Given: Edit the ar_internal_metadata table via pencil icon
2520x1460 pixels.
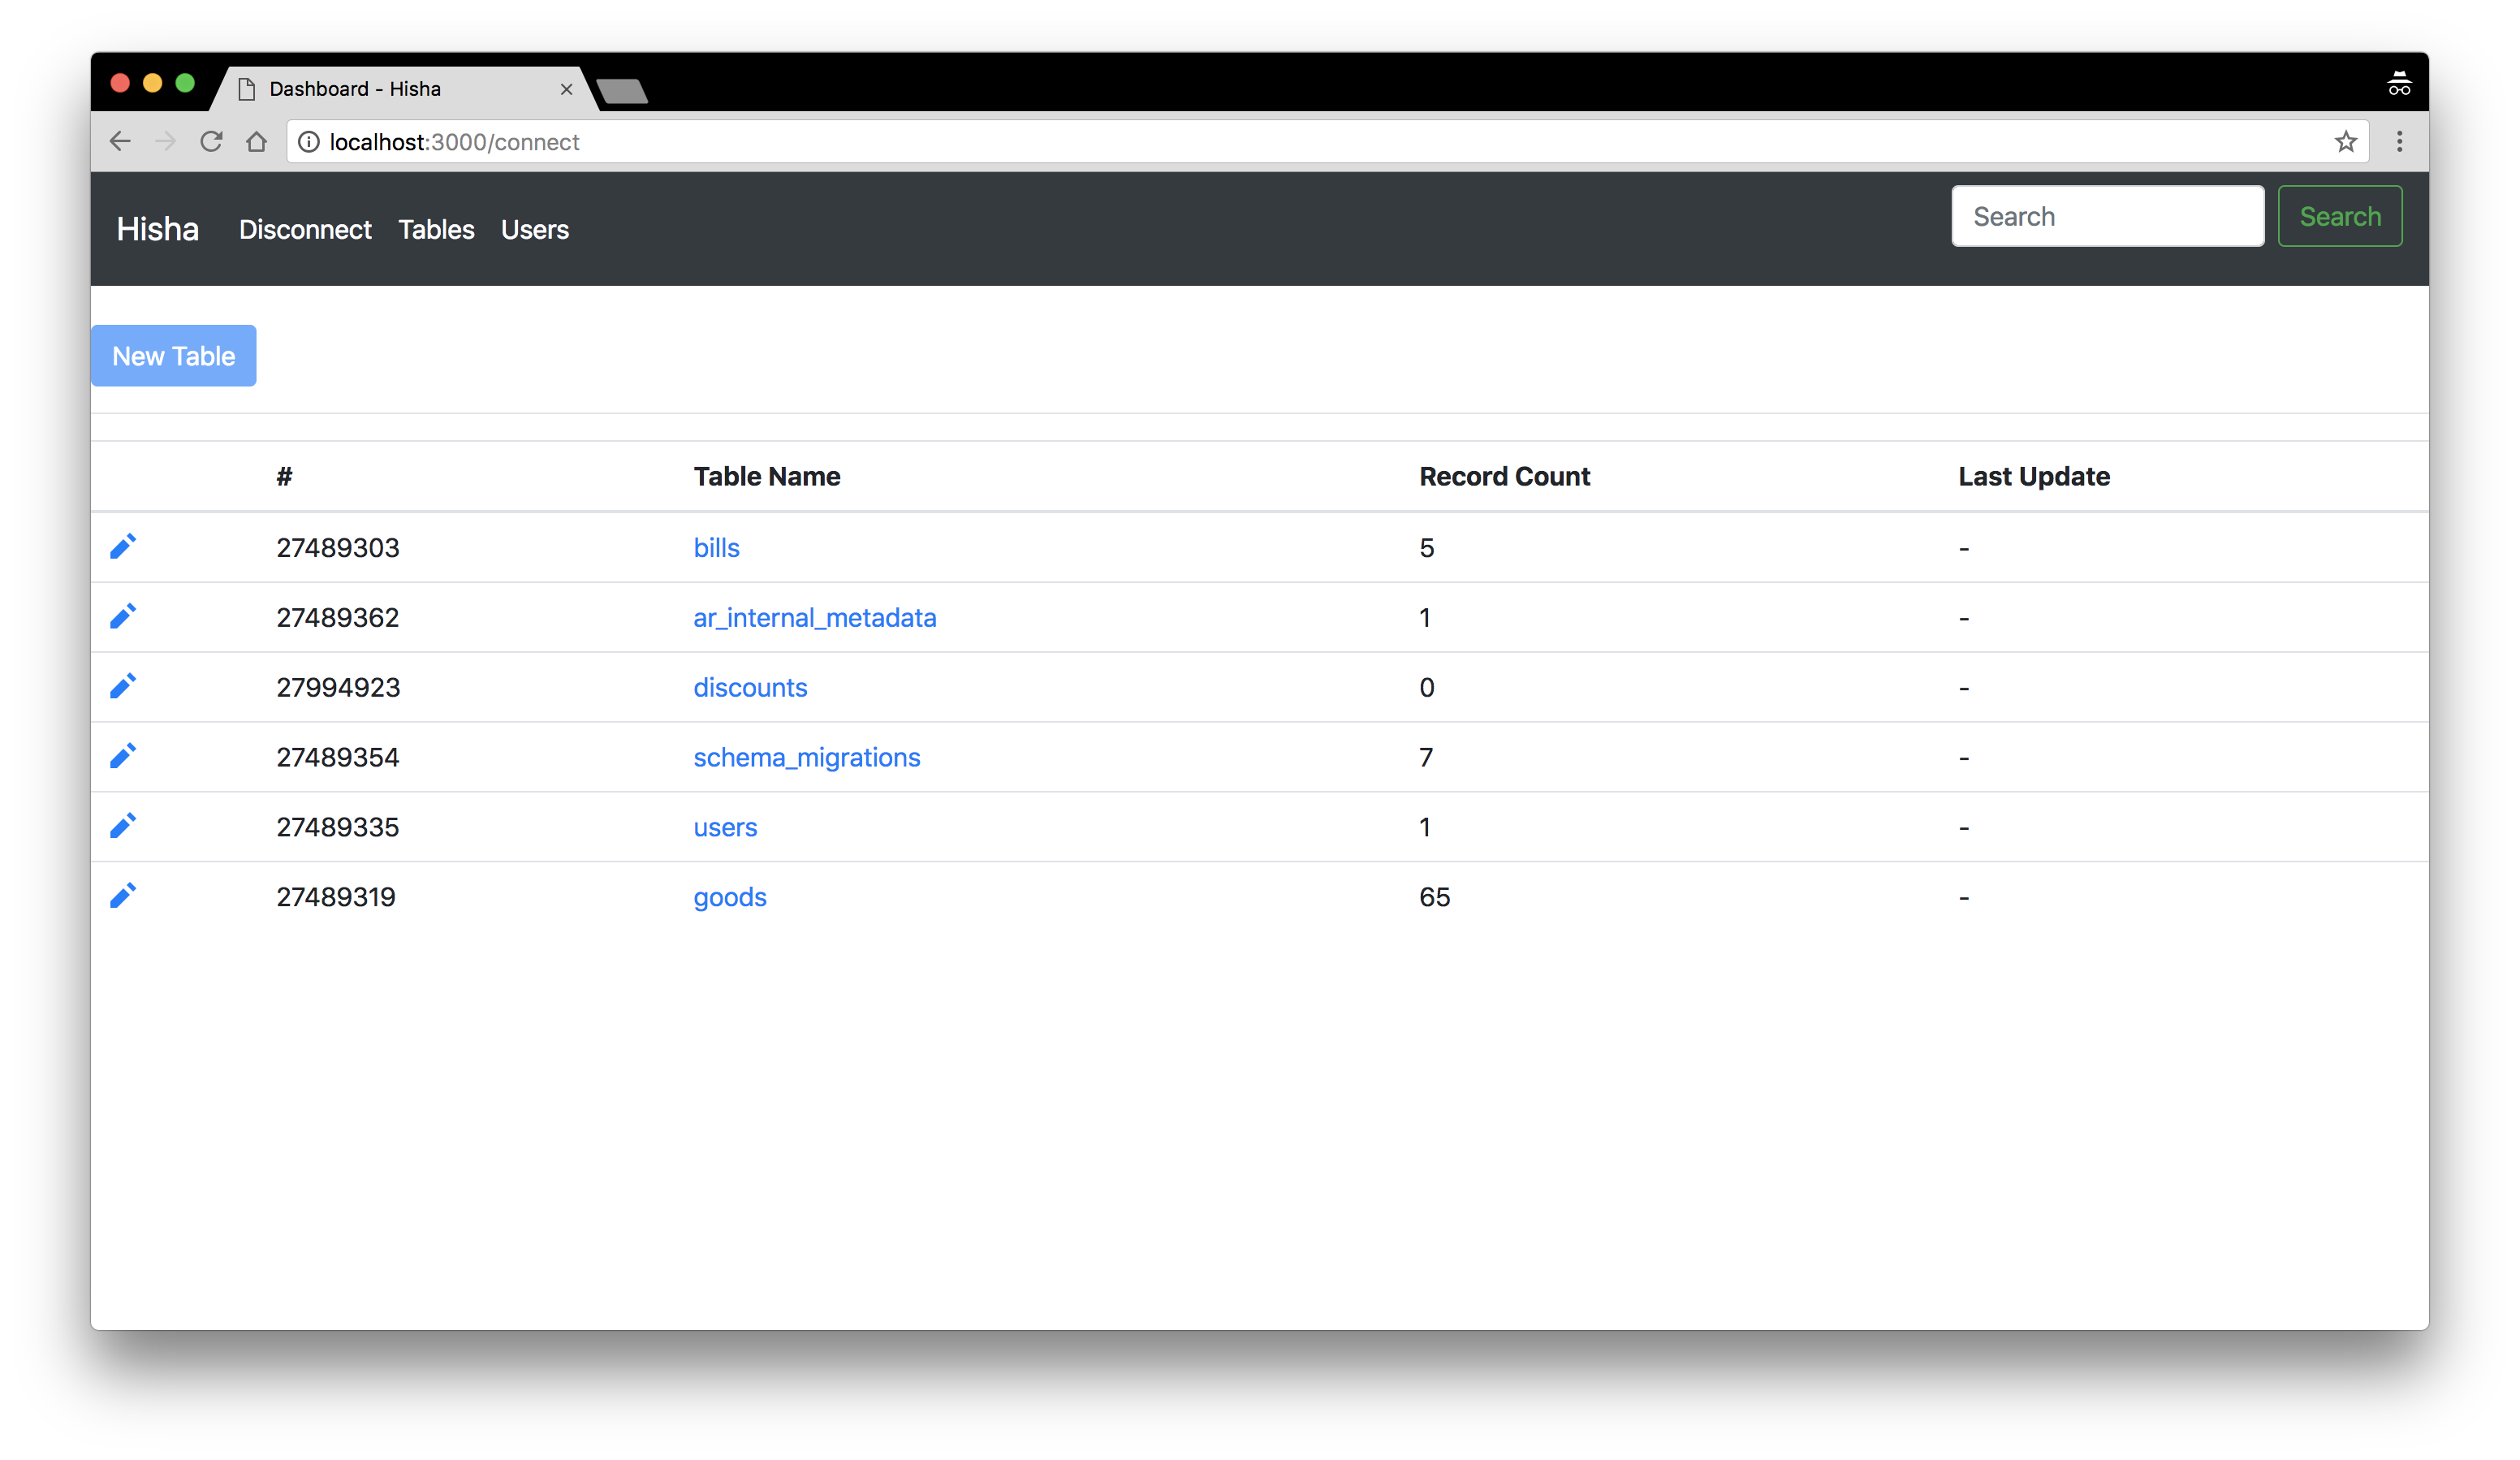Looking at the screenshot, I should pos(123,617).
